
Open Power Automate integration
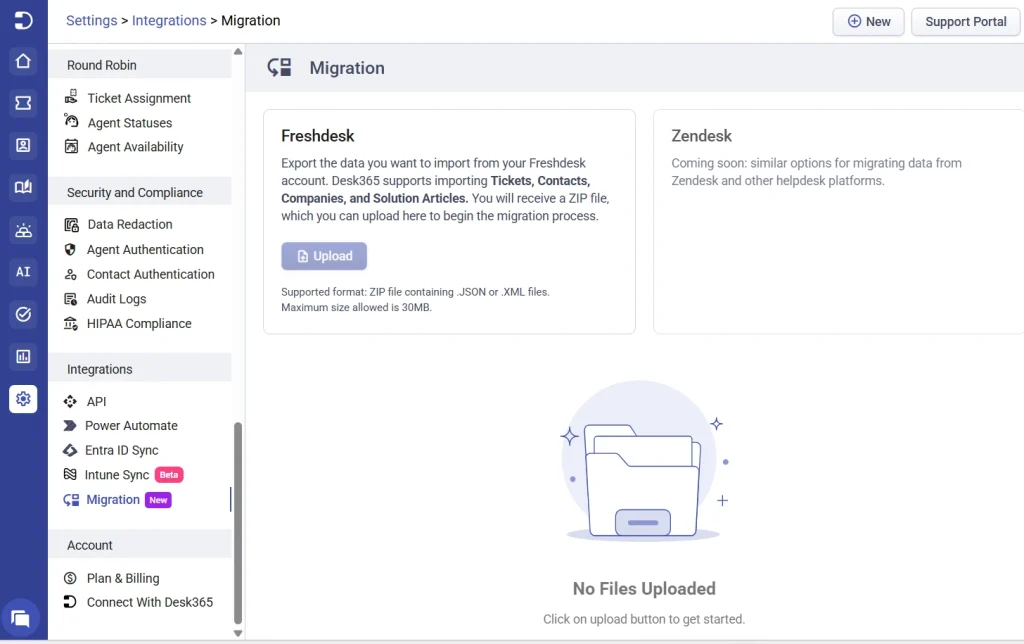click(131, 425)
